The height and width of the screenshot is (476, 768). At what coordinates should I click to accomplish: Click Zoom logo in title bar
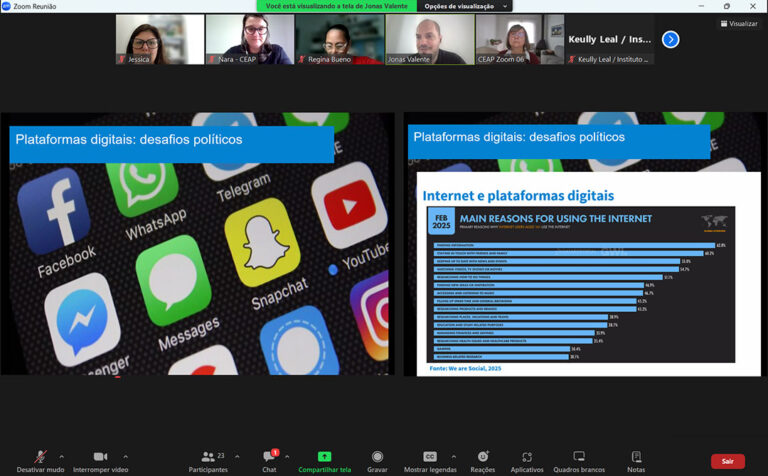point(6,6)
